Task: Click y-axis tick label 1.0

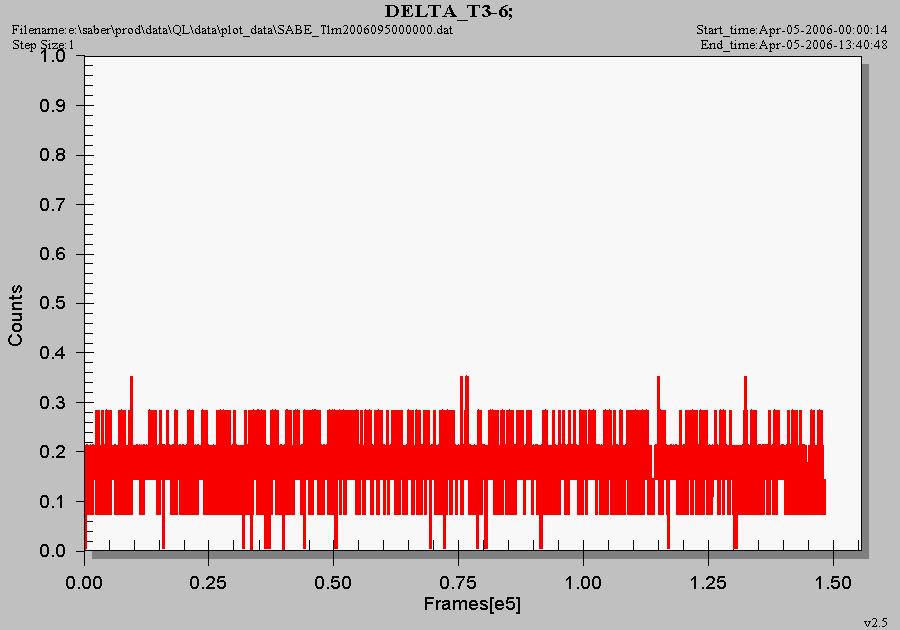Action: 52,56
